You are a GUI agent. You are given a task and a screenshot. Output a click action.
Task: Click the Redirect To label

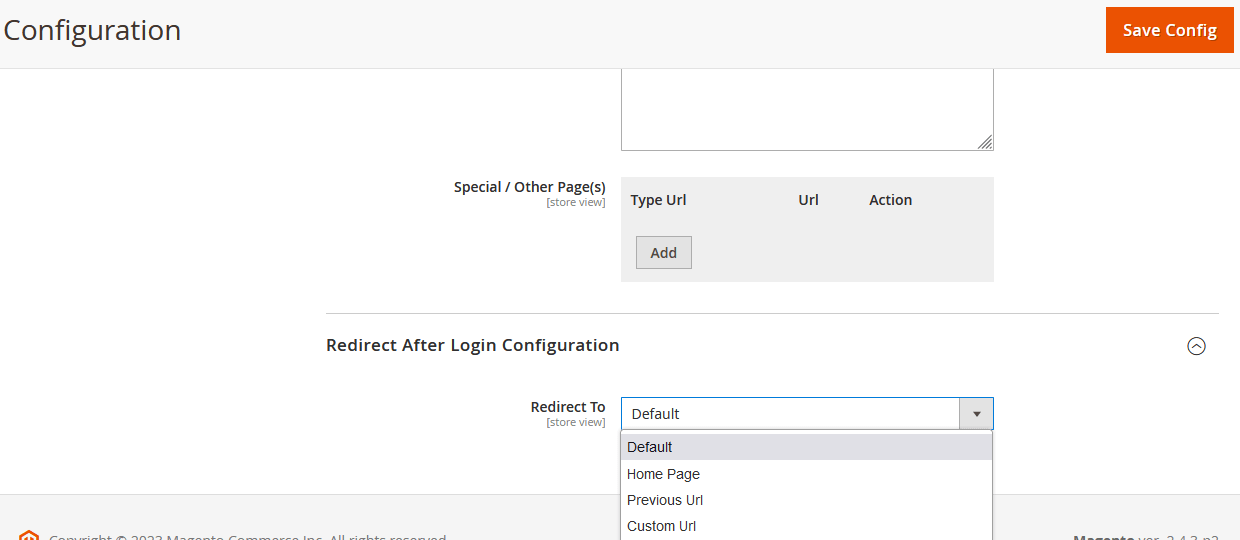[x=568, y=407]
